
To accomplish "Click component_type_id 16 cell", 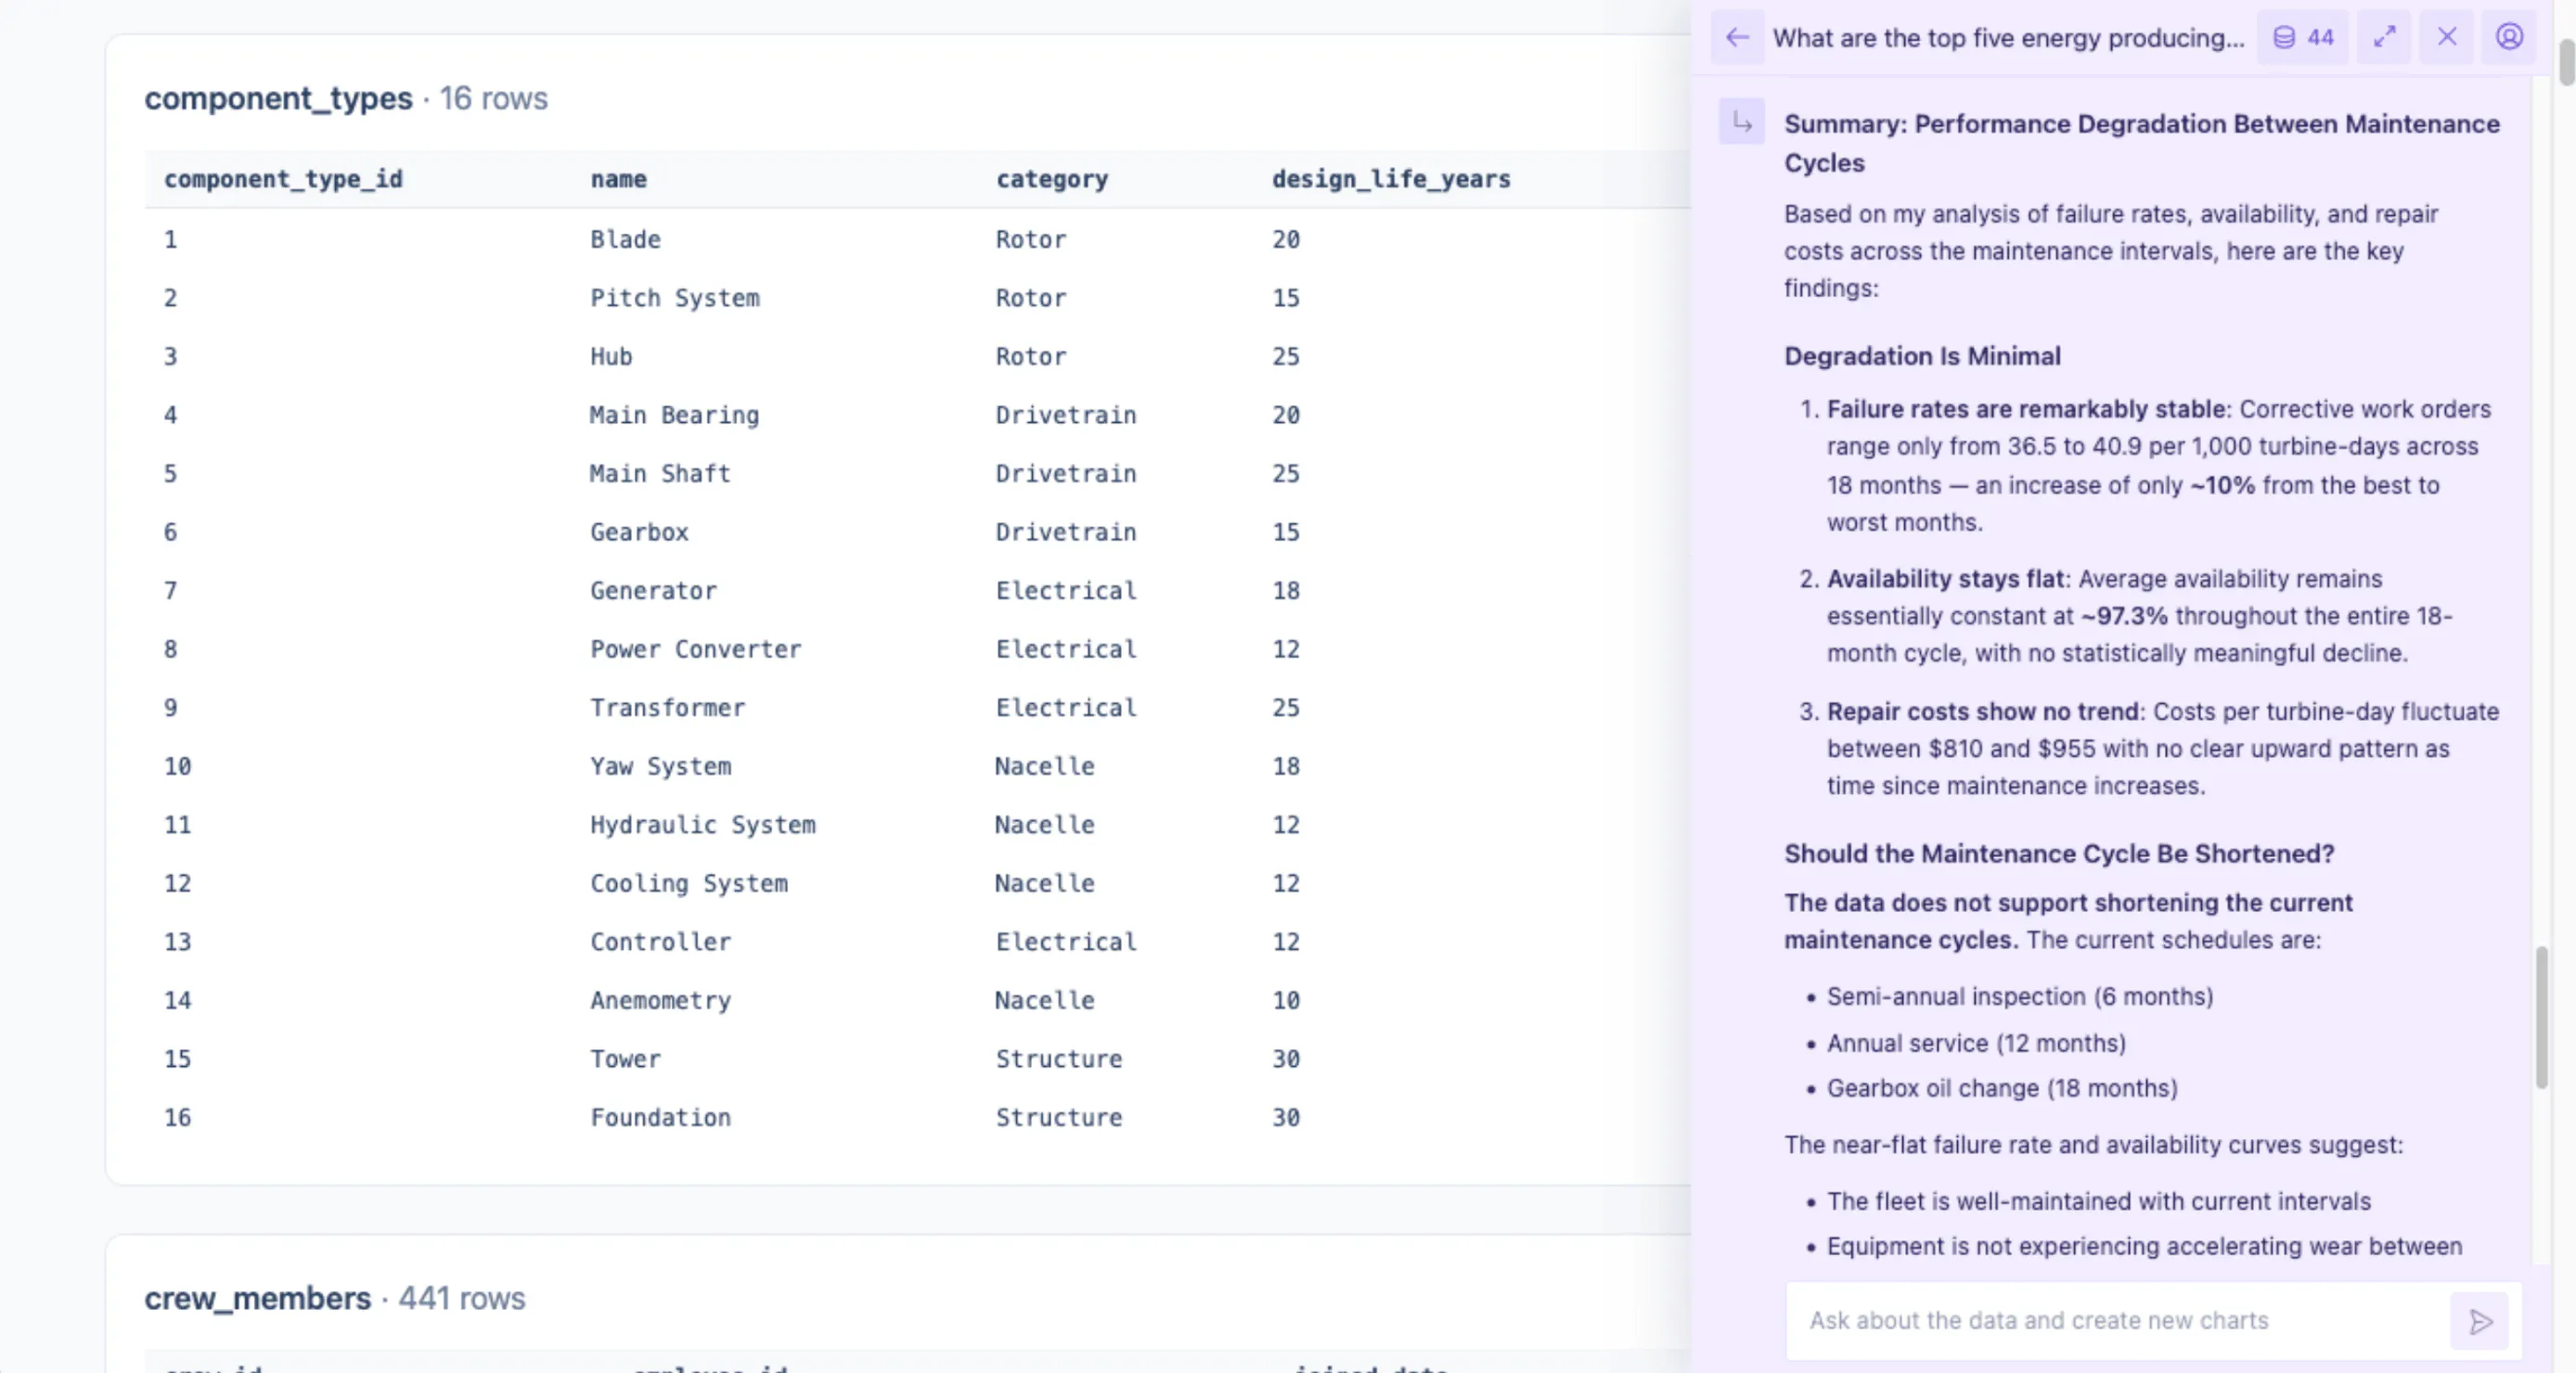I will coord(177,1117).
